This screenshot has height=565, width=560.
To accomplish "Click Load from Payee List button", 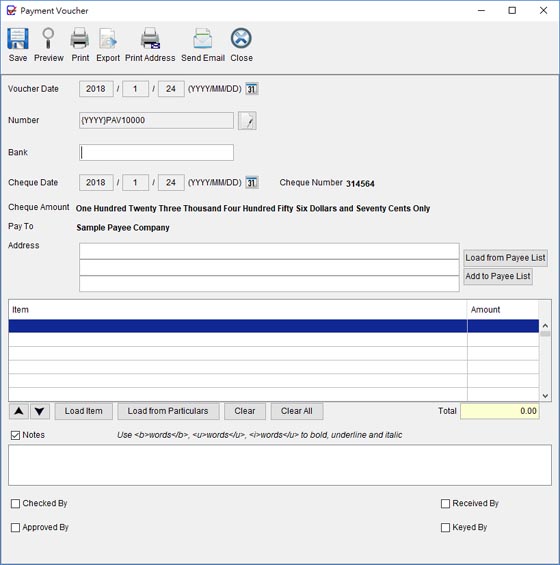I will 505,258.
